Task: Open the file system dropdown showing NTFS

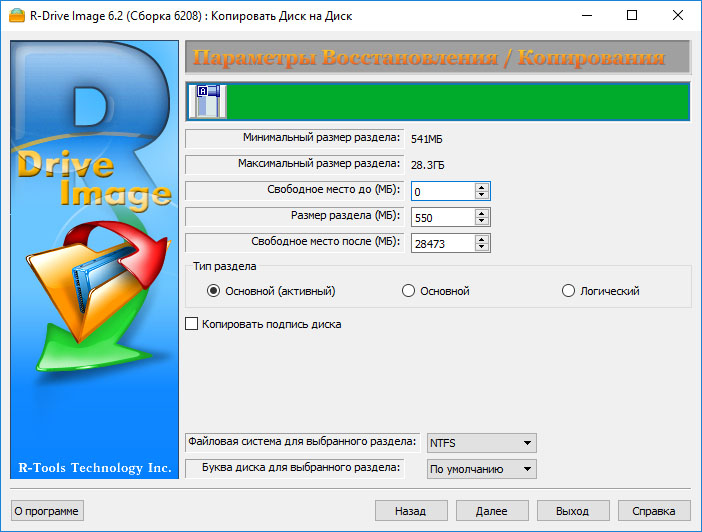Action: point(482,443)
